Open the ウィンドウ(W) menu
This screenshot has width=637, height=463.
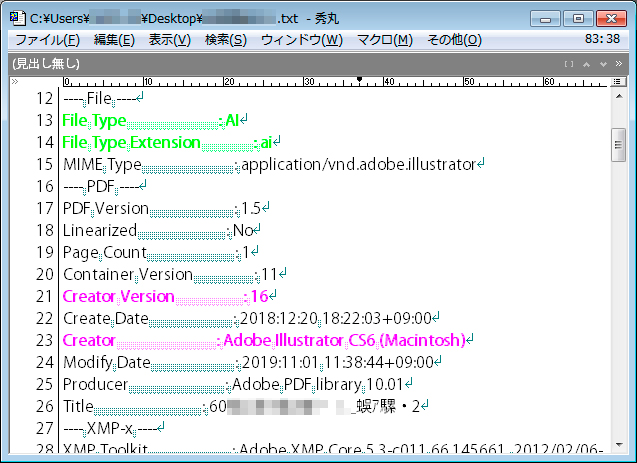coord(302,40)
